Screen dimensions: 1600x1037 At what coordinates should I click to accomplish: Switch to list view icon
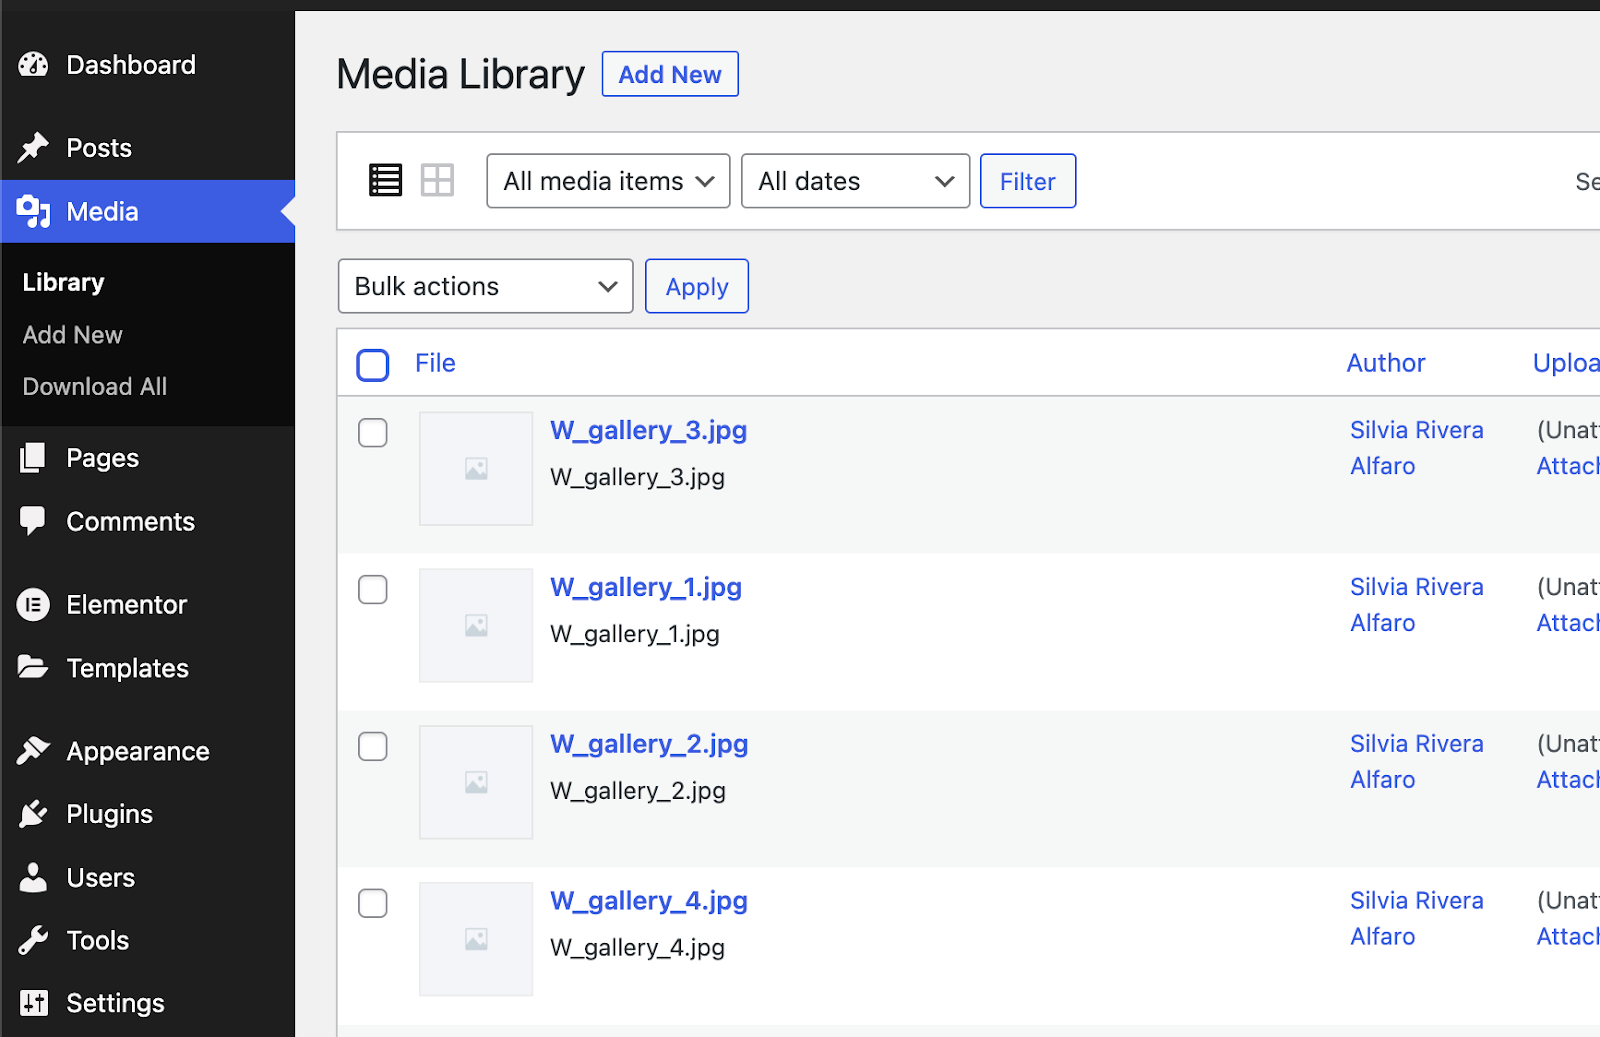[x=386, y=180]
